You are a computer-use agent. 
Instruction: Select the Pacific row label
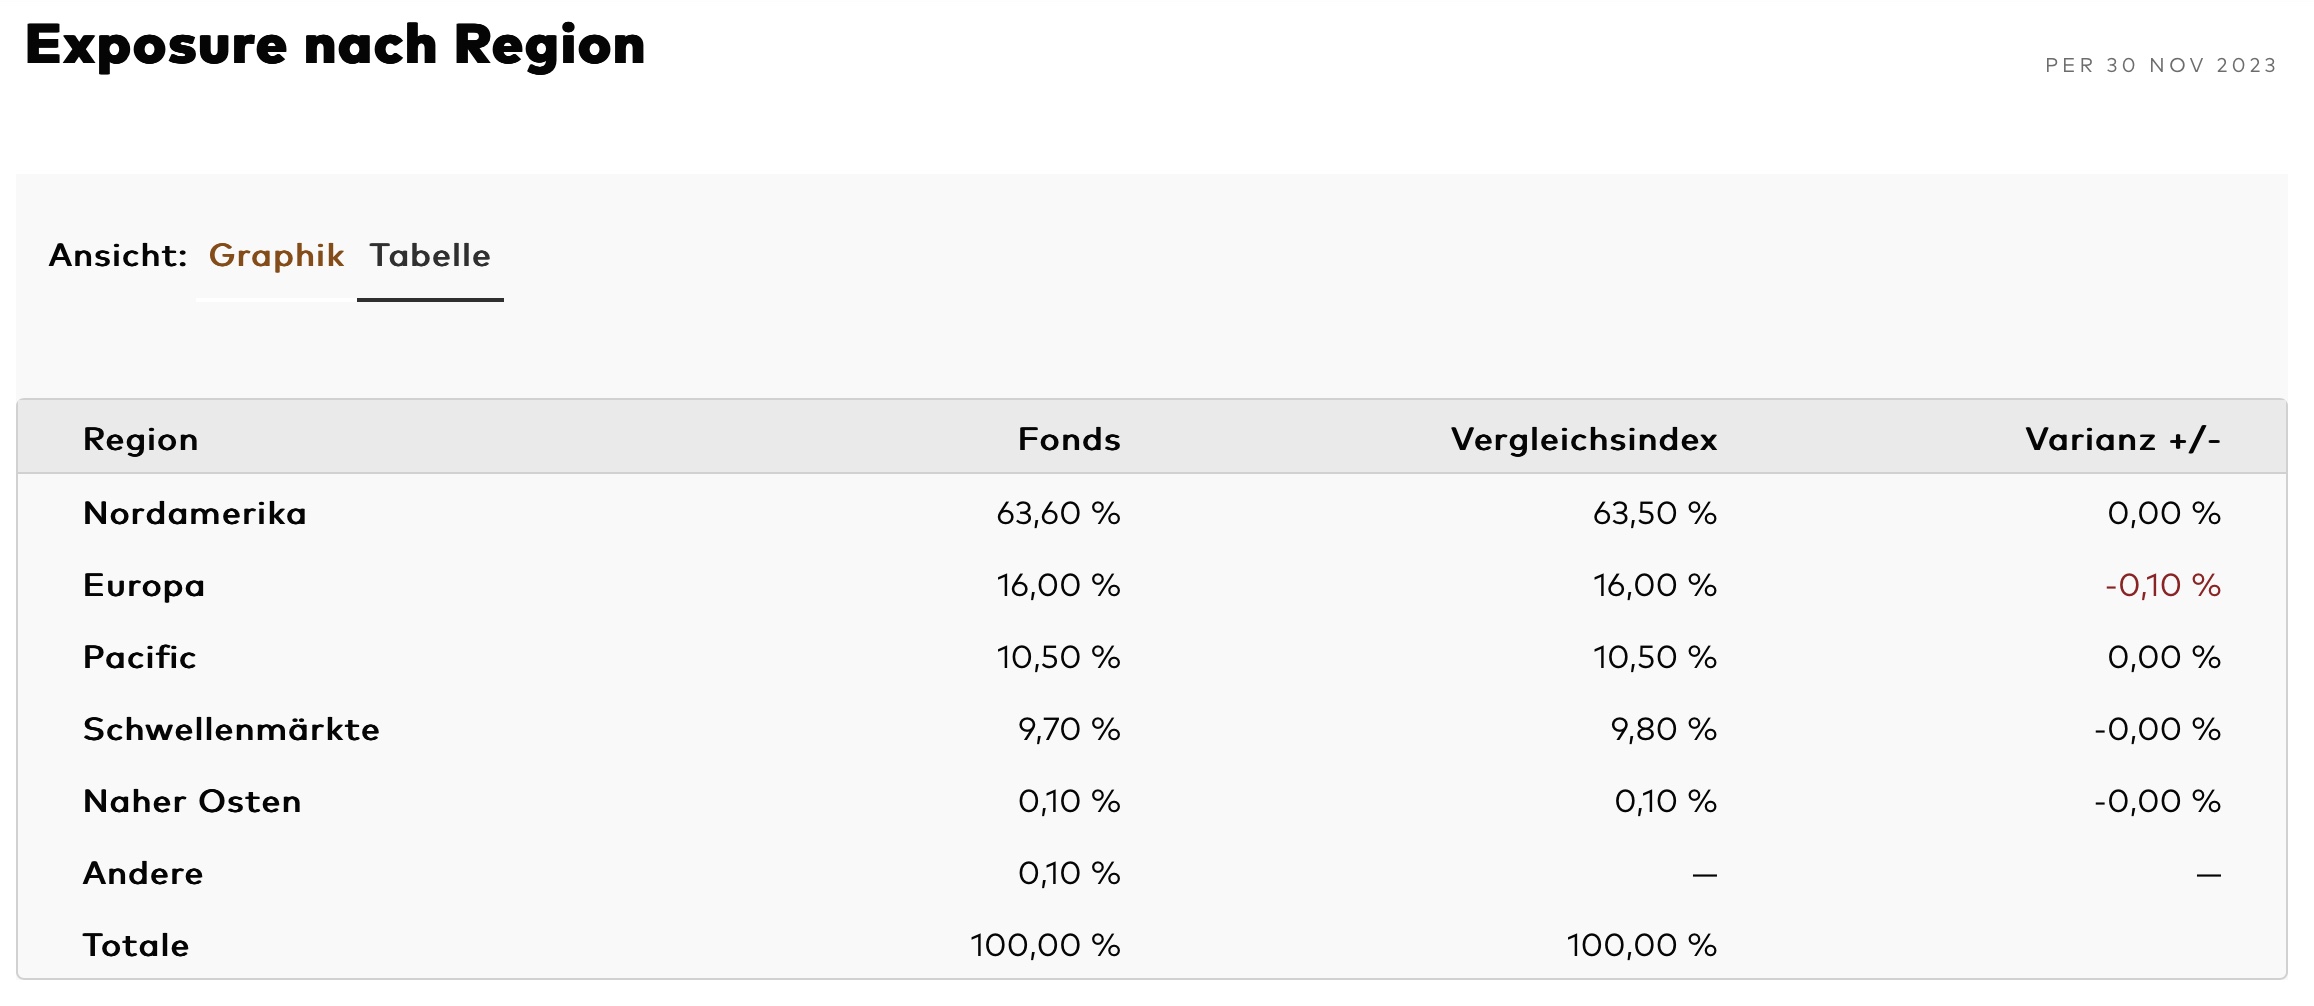[x=140, y=657]
